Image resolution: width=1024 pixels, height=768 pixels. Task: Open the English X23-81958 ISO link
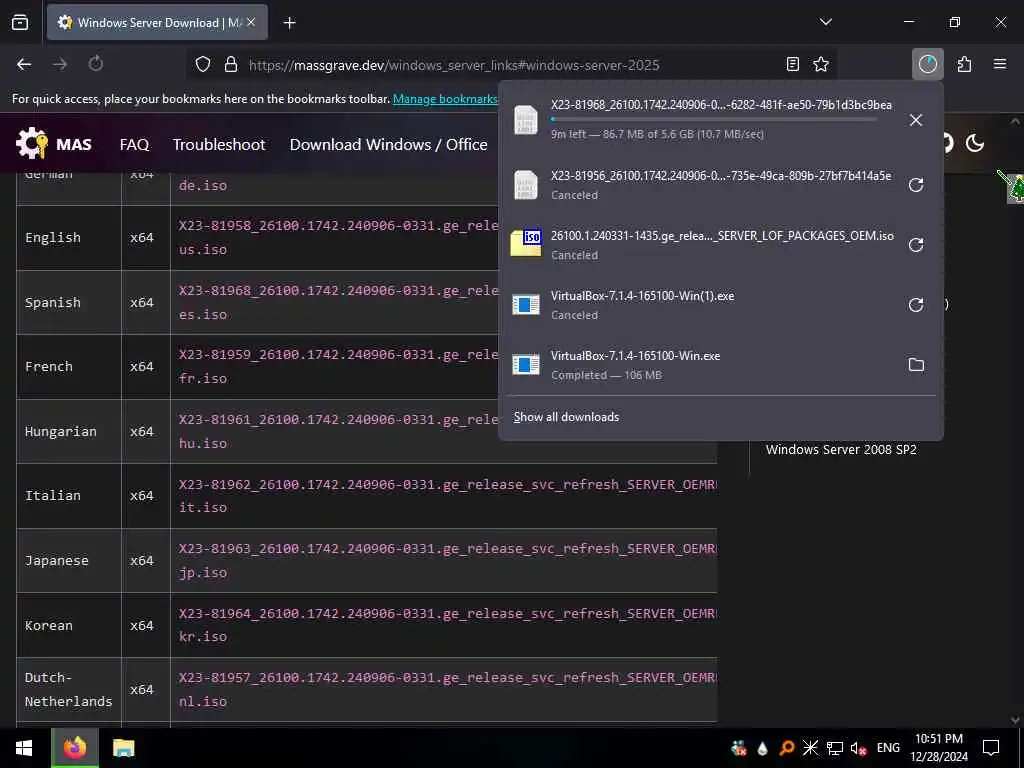pyautogui.click(x=338, y=237)
